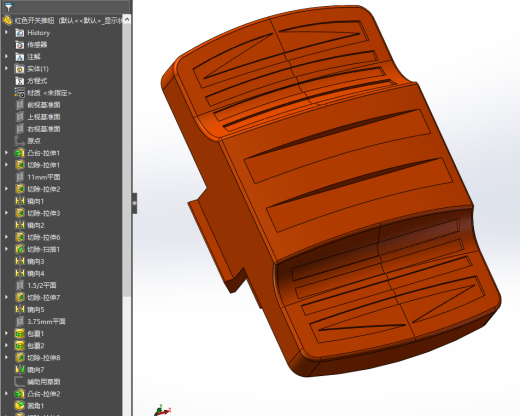Expand the 切除-拉伸7 feature
The height and width of the screenshot is (416, 520).
click(x=6, y=297)
